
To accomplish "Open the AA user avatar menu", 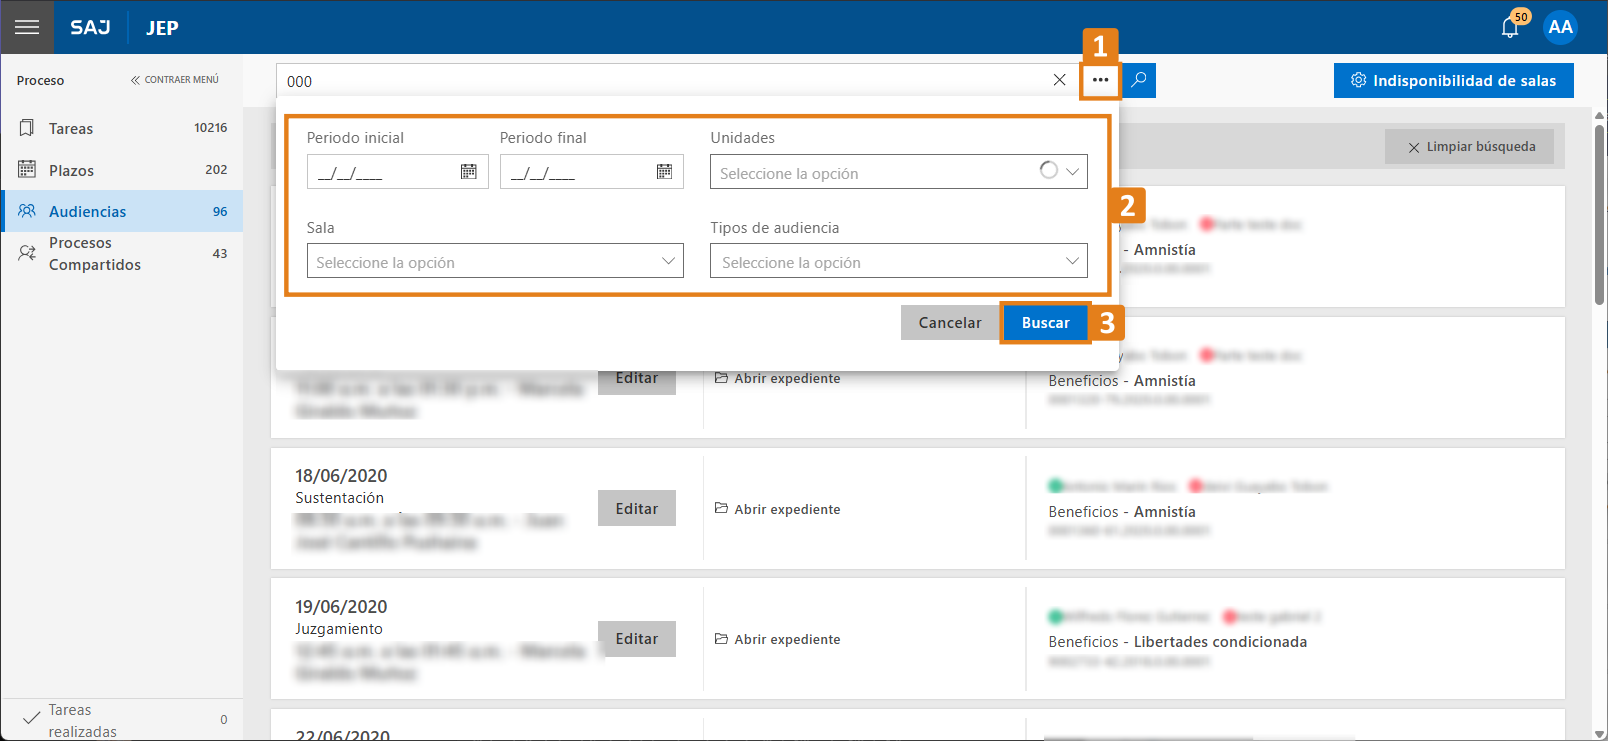I will [x=1560, y=27].
